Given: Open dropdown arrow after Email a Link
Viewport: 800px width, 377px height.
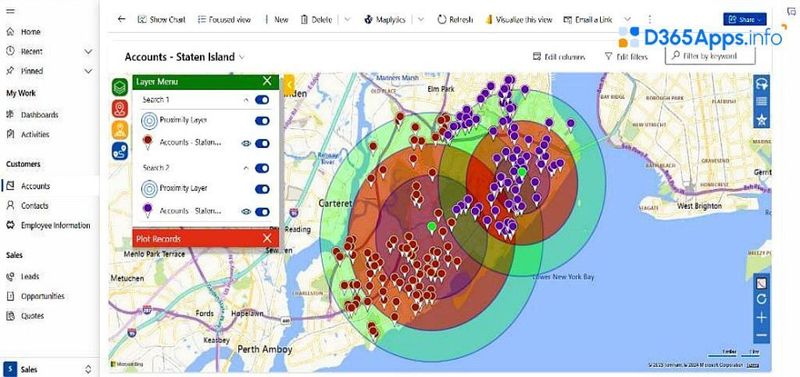Looking at the screenshot, I should click(627, 19).
